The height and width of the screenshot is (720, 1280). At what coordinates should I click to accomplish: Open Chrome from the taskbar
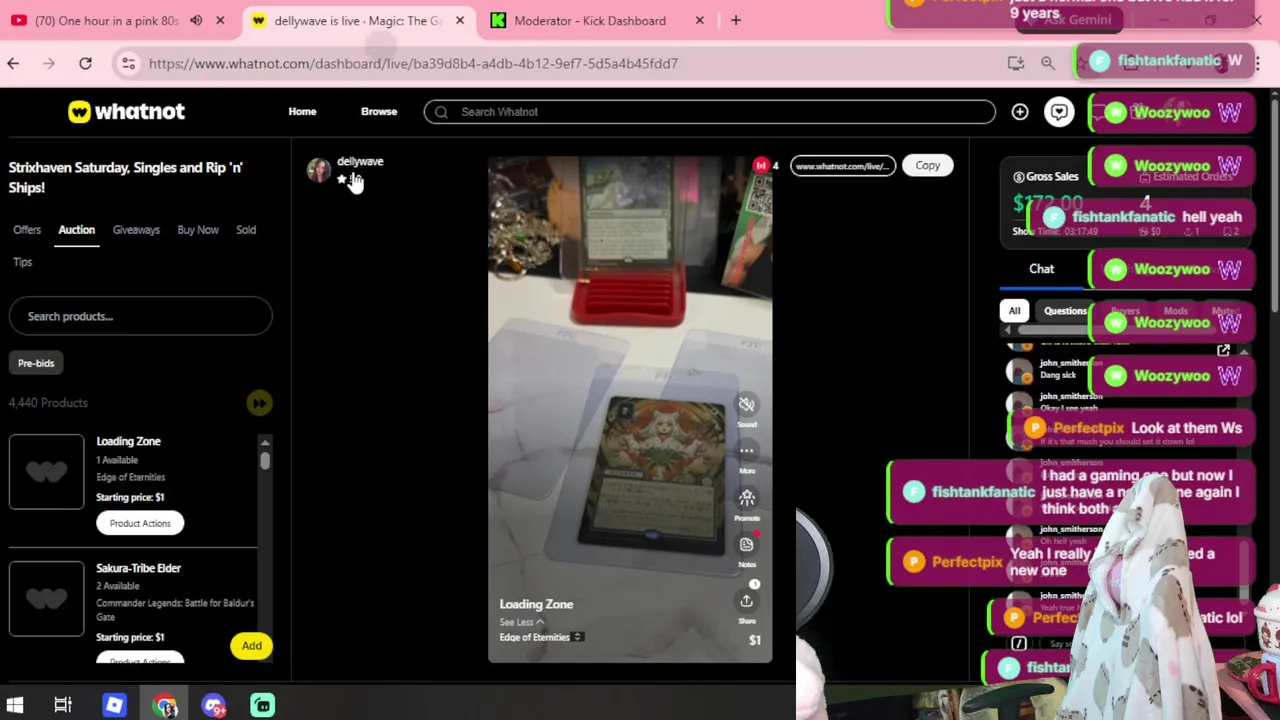pyautogui.click(x=165, y=705)
